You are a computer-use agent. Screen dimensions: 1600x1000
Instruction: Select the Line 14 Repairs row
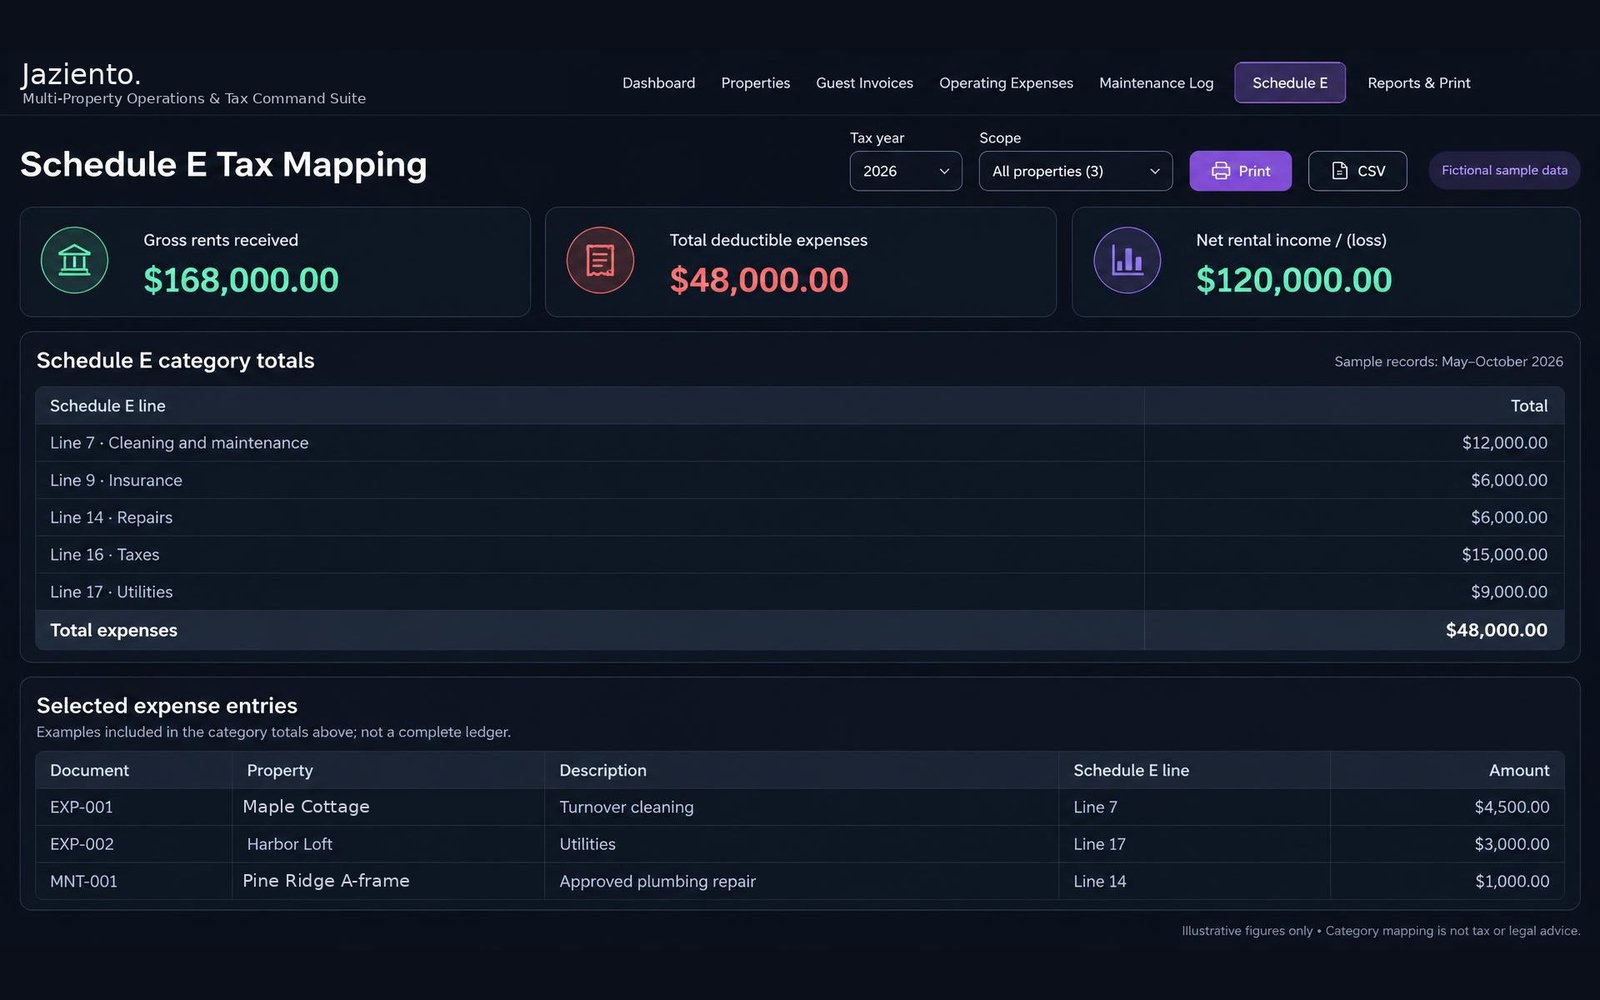tap(800, 517)
